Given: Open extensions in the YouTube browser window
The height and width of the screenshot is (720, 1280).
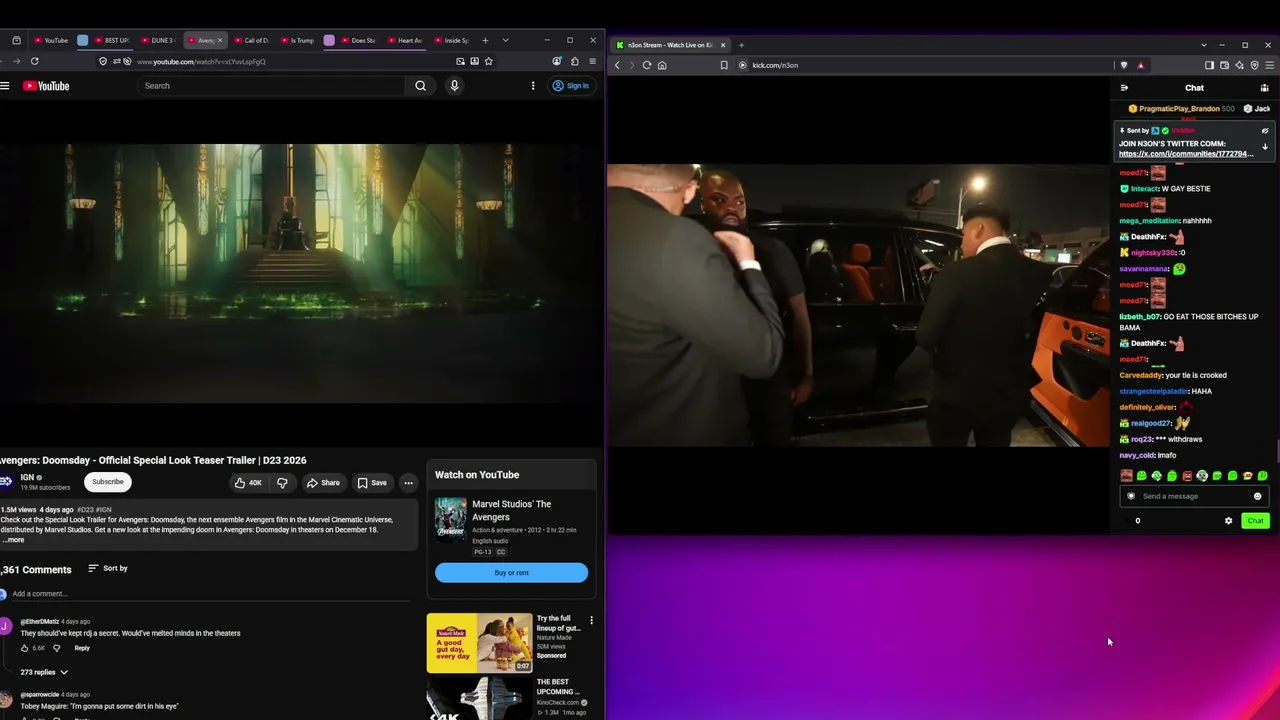Looking at the screenshot, I should point(574,61).
